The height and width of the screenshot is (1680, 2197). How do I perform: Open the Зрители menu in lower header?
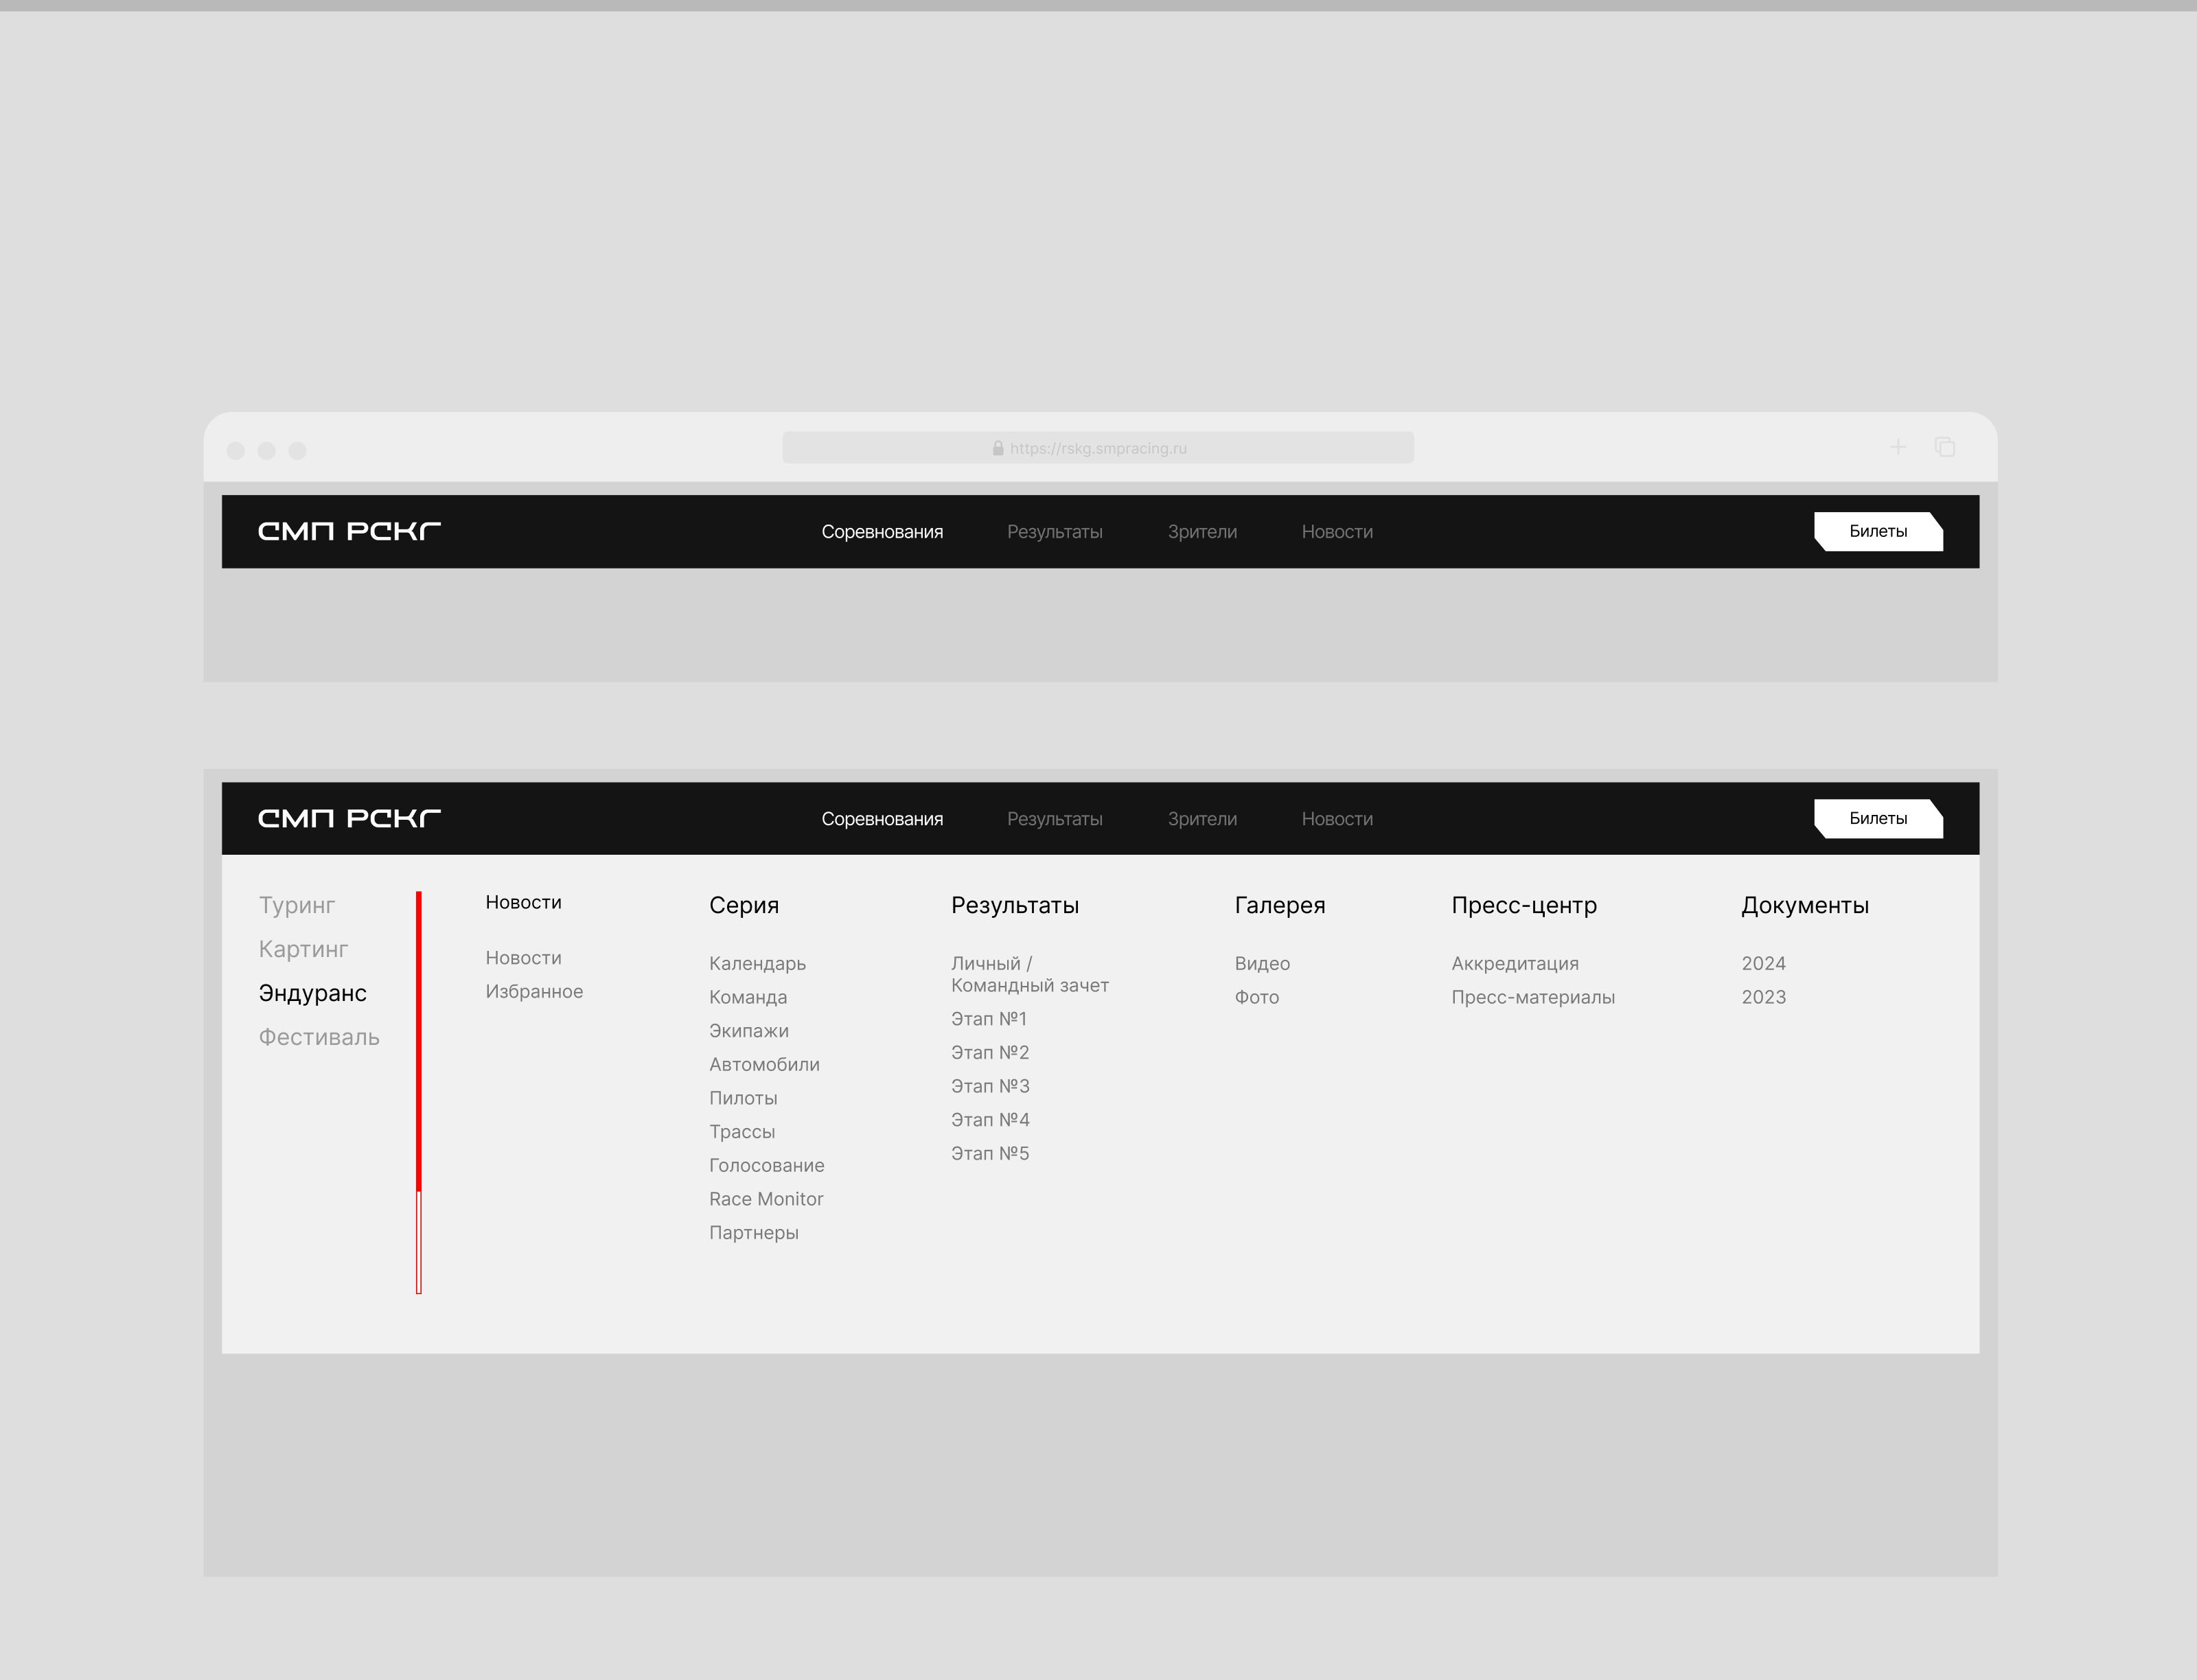tap(1201, 819)
